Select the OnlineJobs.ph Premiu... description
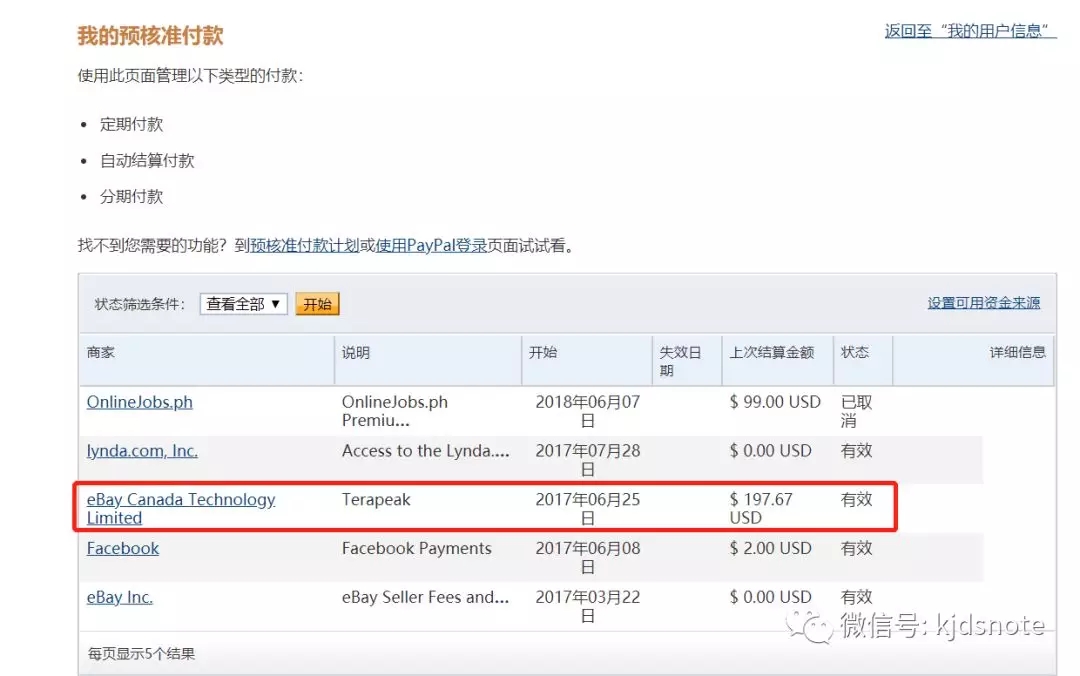The width and height of the screenshot is (1080, 676). coord(395,411)
